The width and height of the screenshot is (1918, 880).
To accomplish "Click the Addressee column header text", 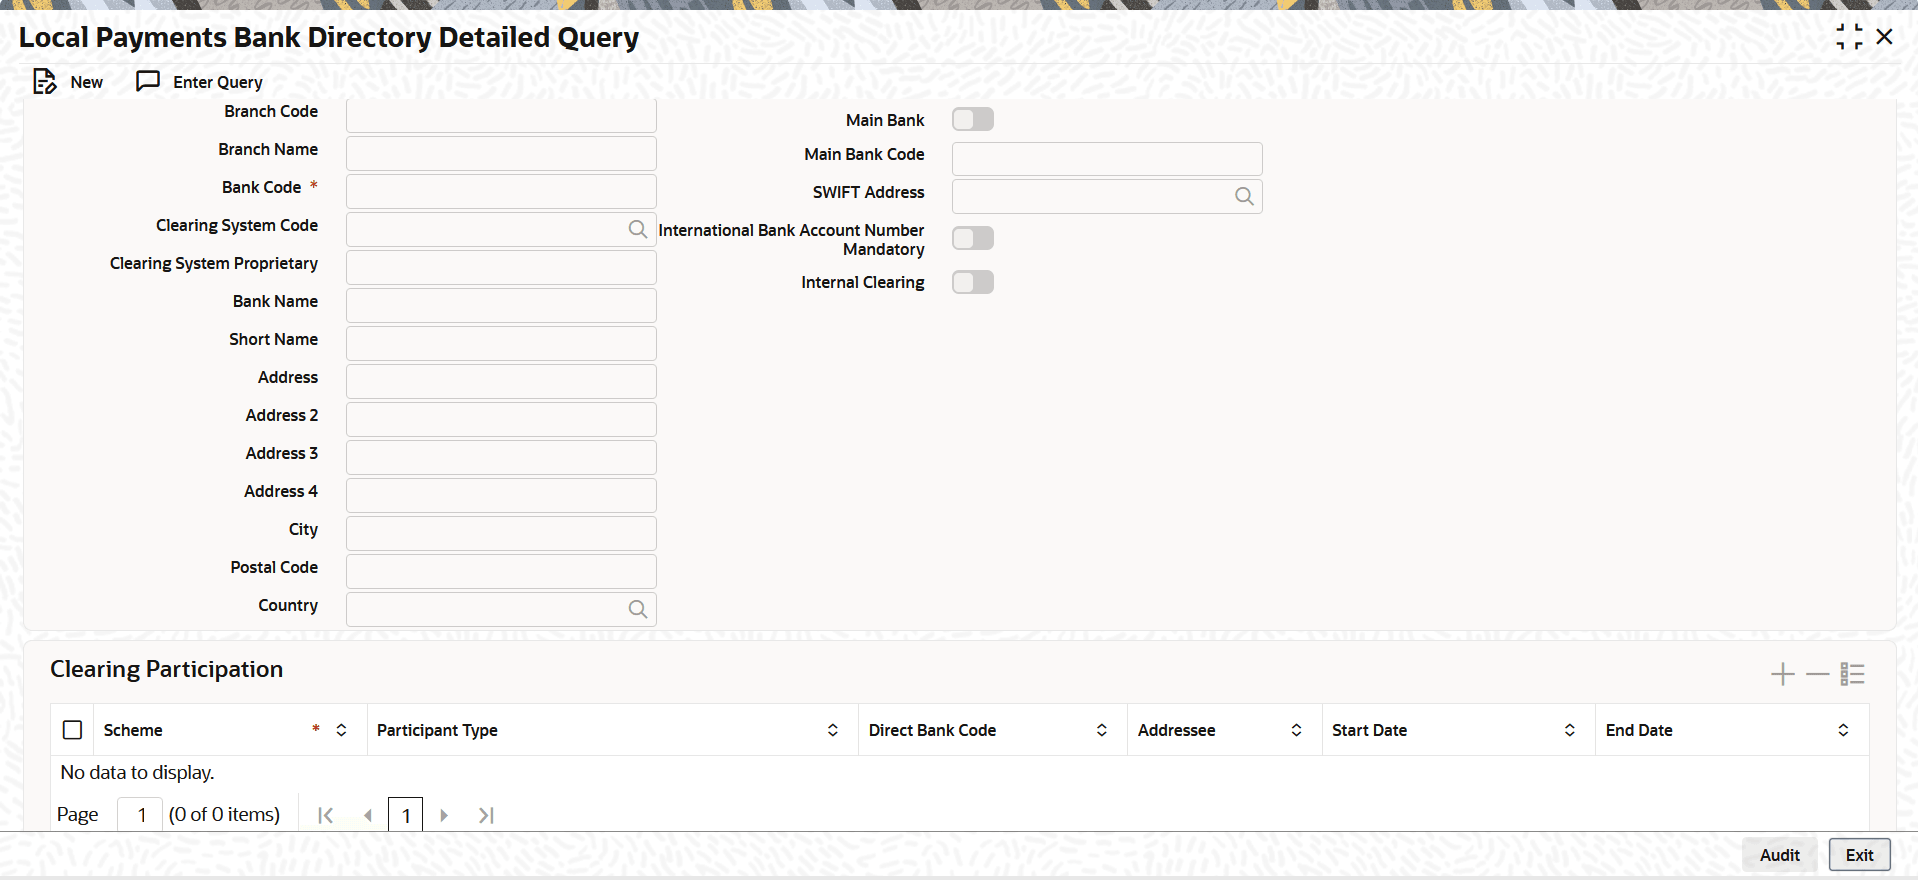I will (x=1176, y=730).
